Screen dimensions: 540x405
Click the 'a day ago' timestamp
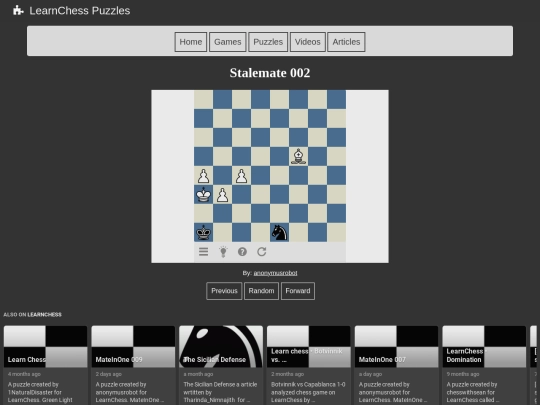click(x=370, y=374)
